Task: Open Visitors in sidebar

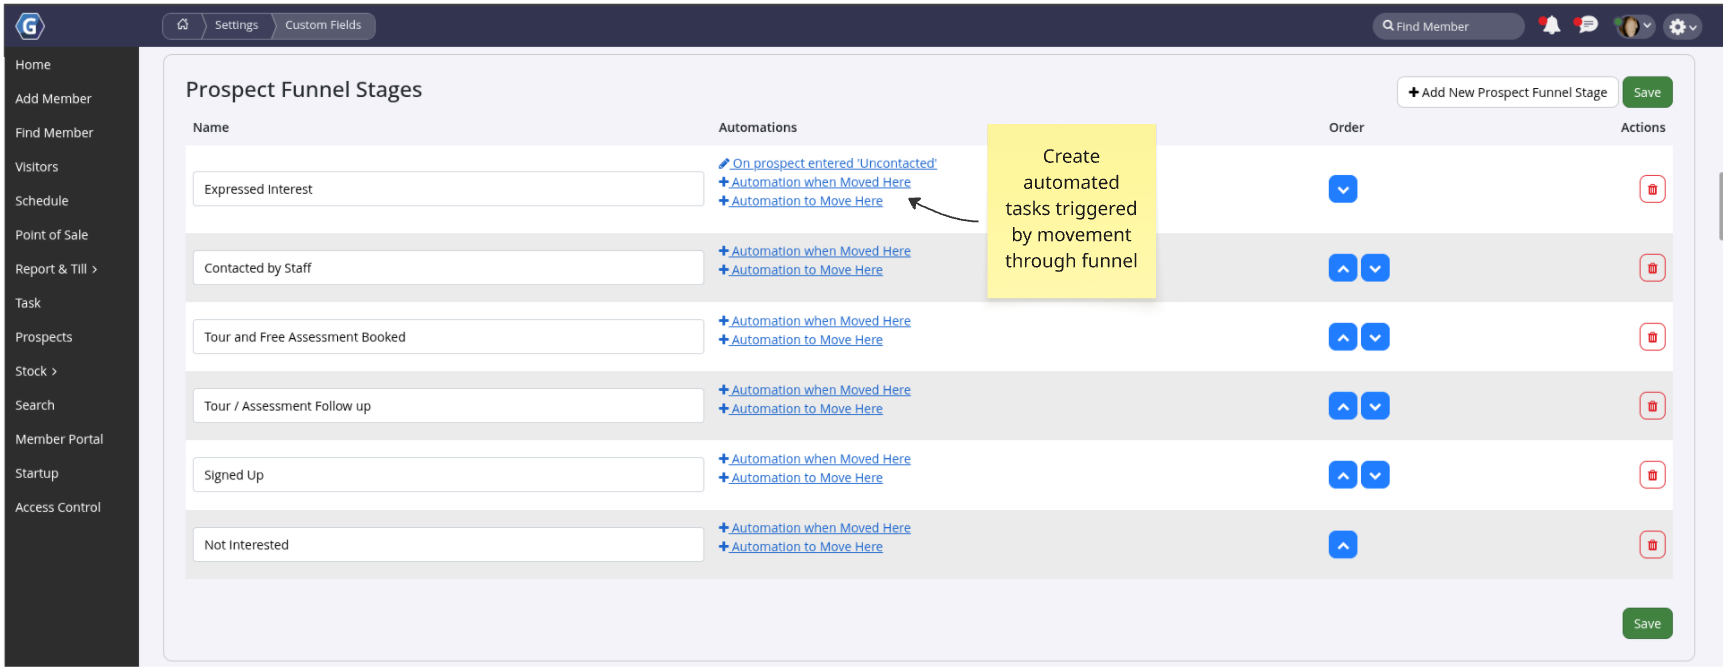Action: [37, 167]
